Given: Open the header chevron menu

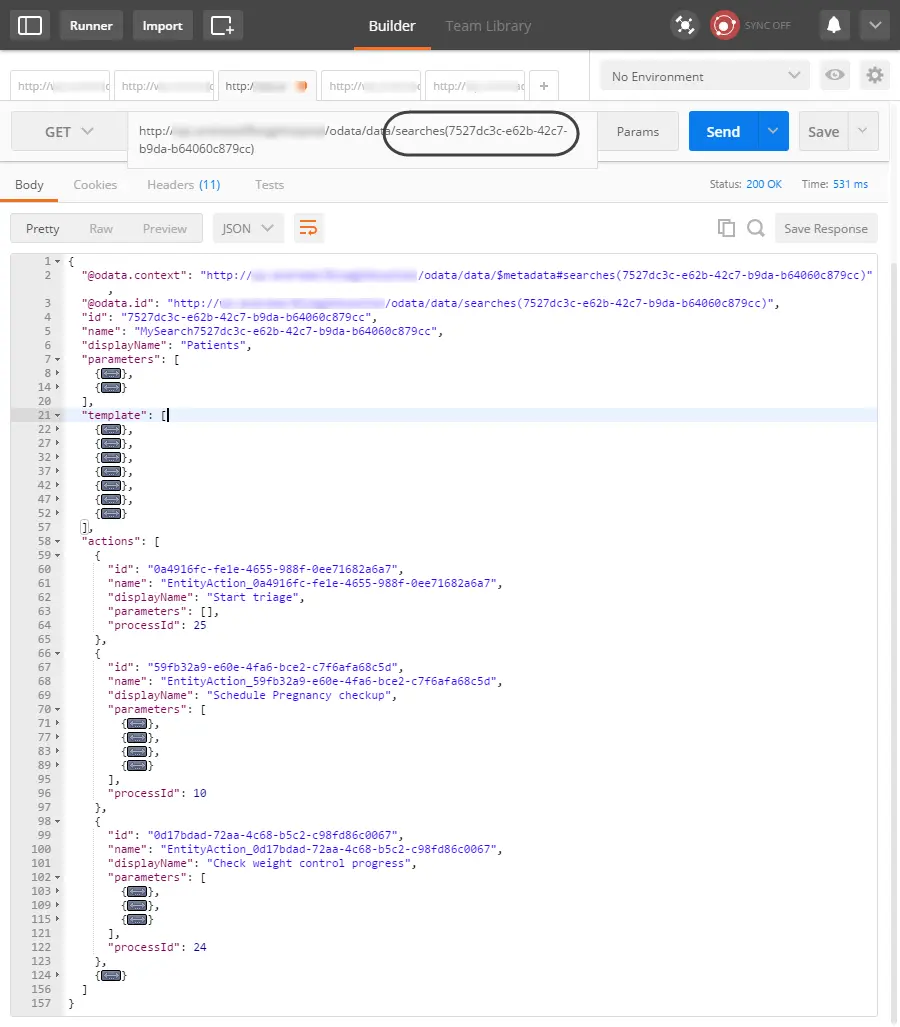Looking at the screenshot, I should [x=874, y=26].
